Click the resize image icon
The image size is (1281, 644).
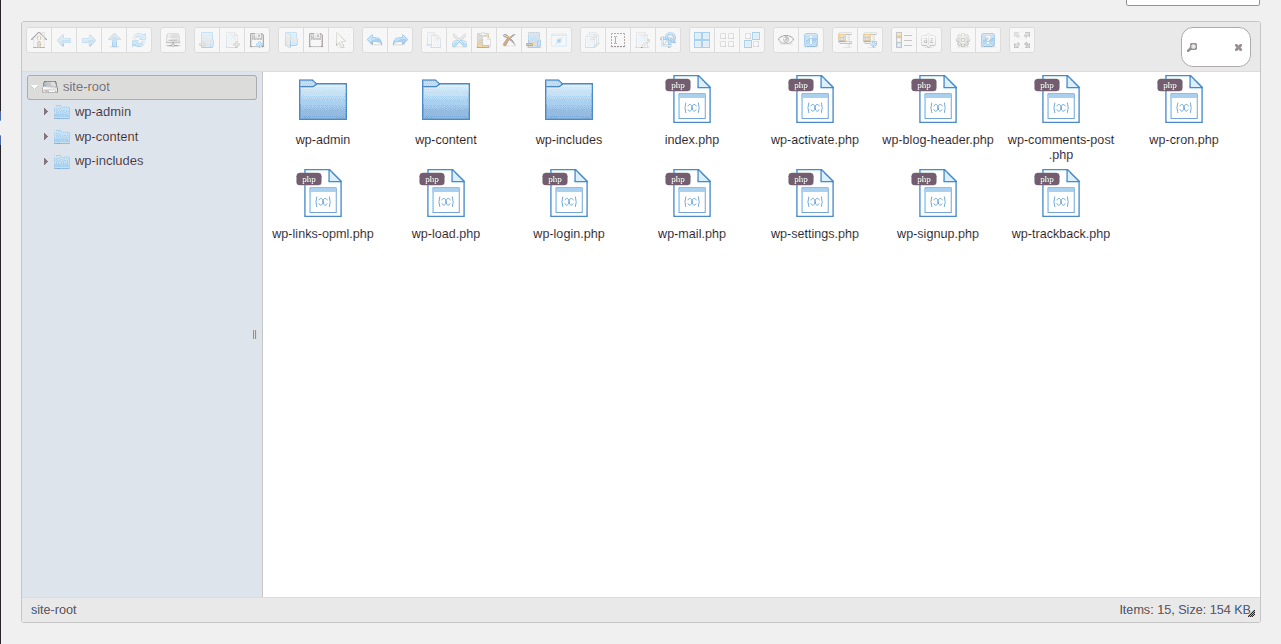(668, 41)
